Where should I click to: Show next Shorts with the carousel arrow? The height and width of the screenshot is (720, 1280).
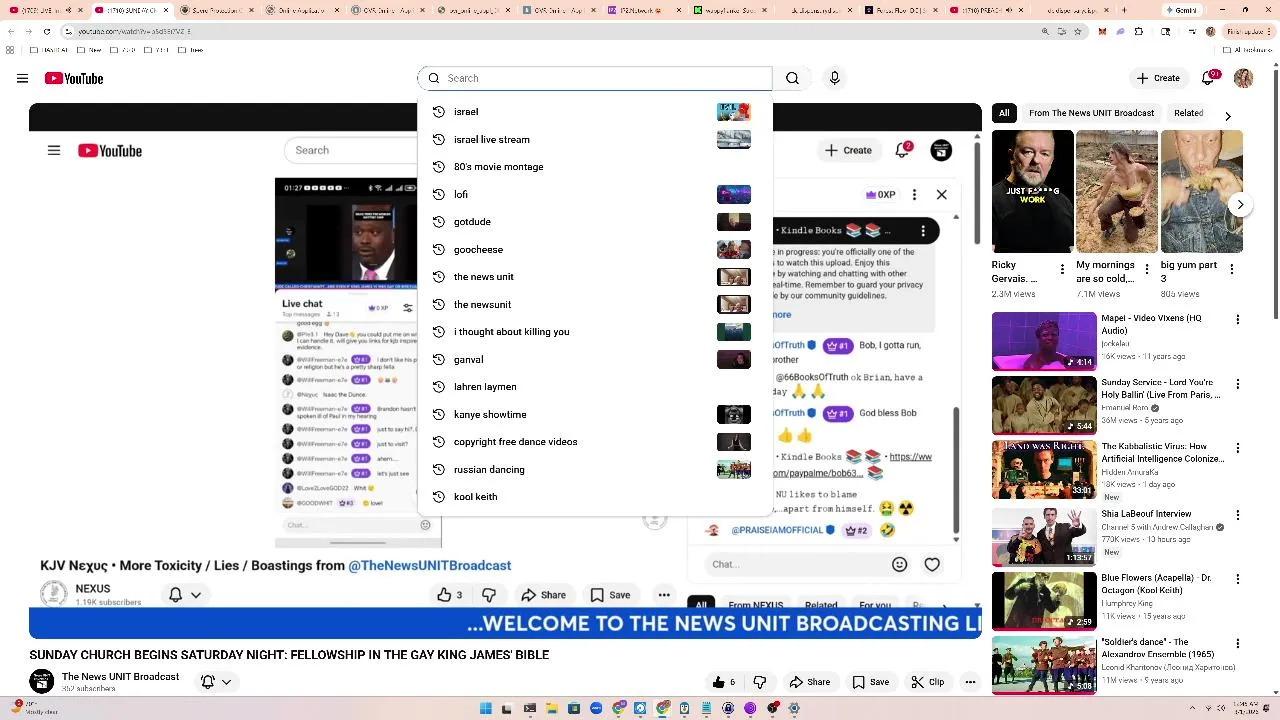click(1241, 205)
